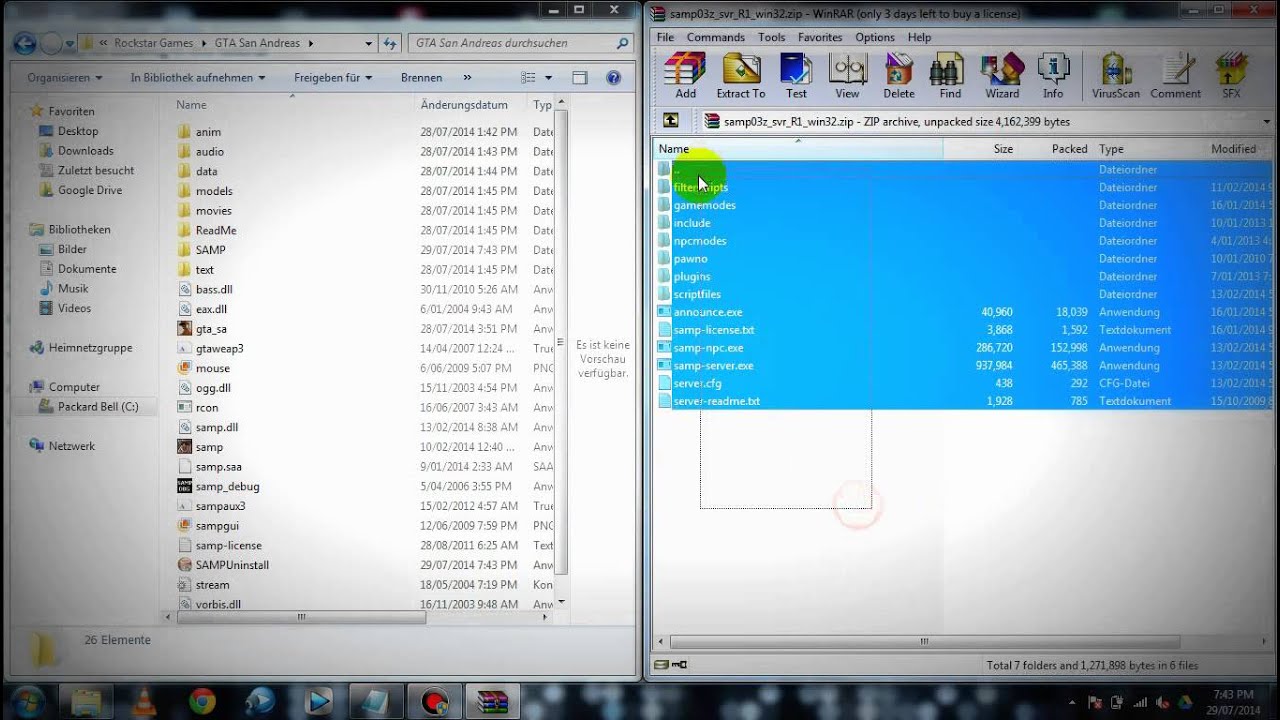Viewport: 1280px width, 720px height.
Task: Open Explorer help question mark icon
Action: click(614, 77)
